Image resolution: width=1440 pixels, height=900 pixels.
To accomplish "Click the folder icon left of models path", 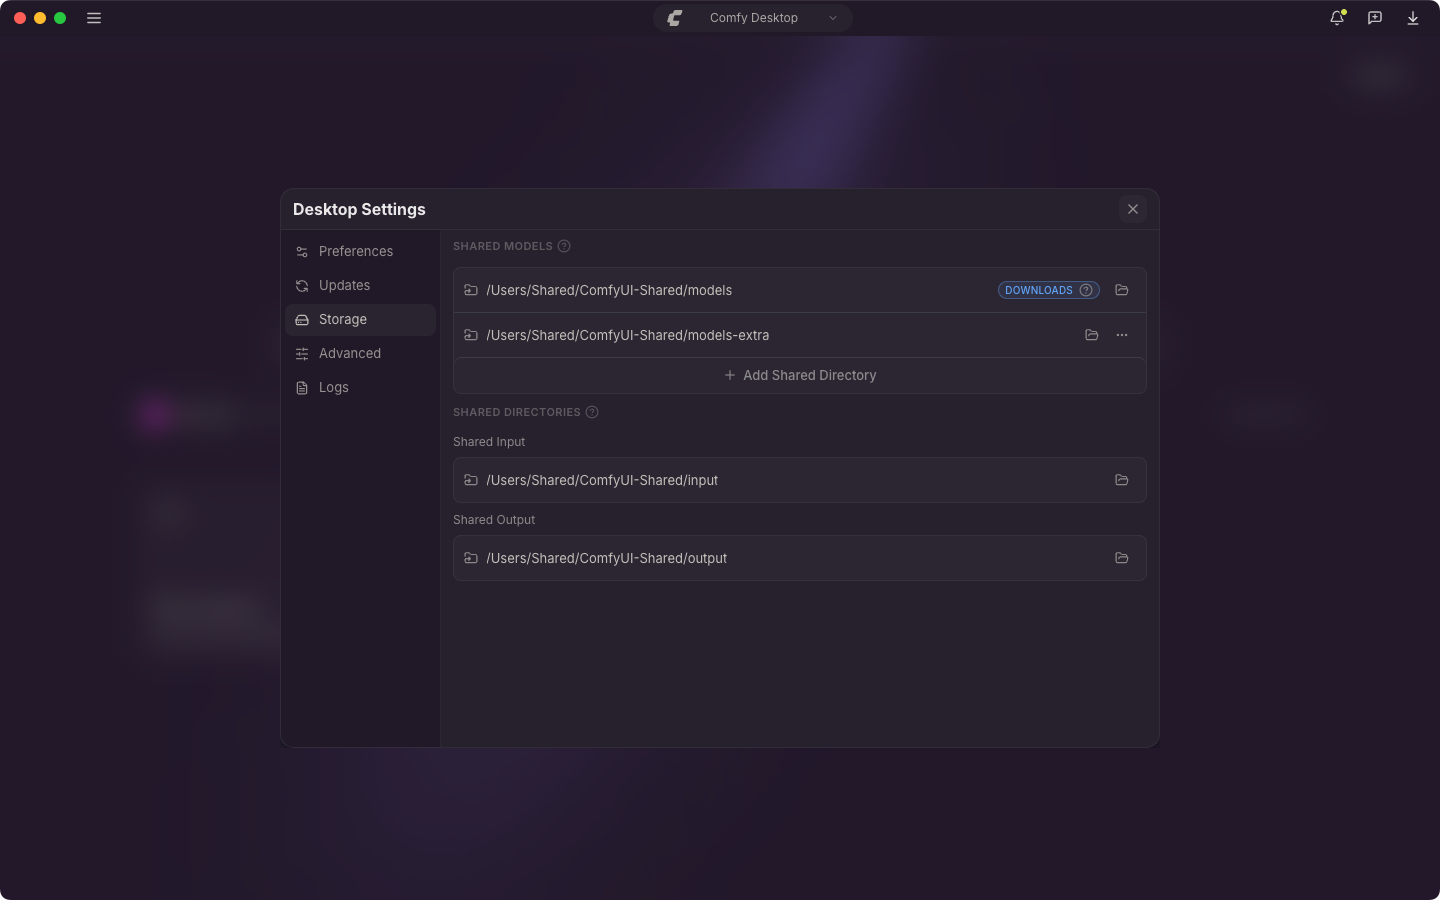I will [471, 290].
